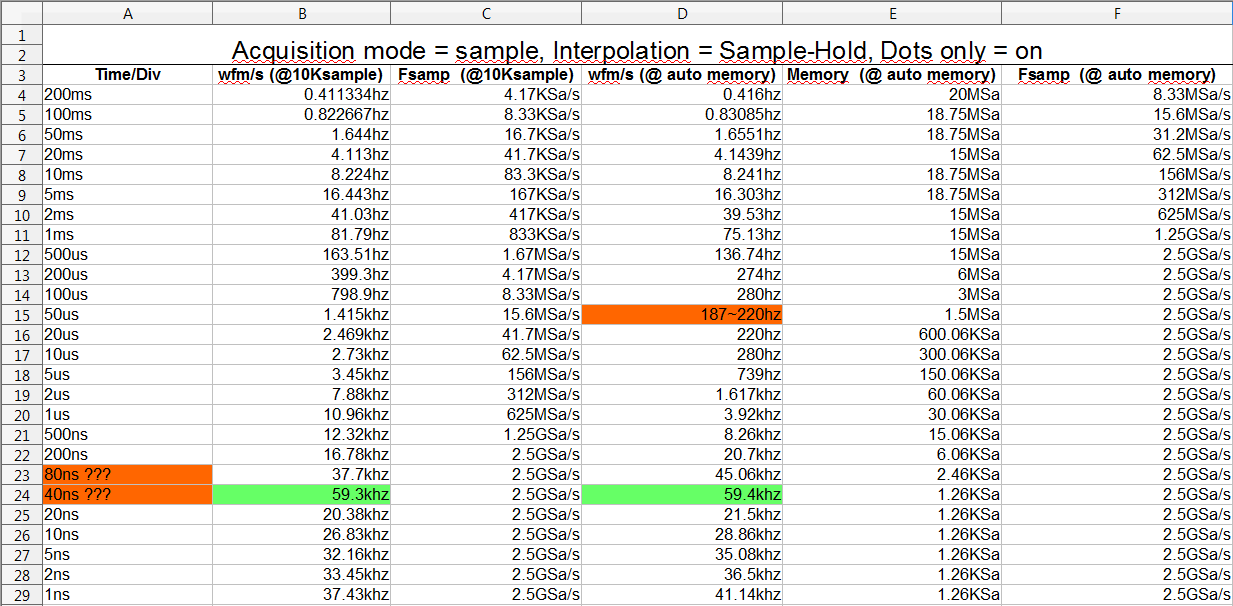
Task: Click the '200ms' cell
Action: (x=128, y=94)
